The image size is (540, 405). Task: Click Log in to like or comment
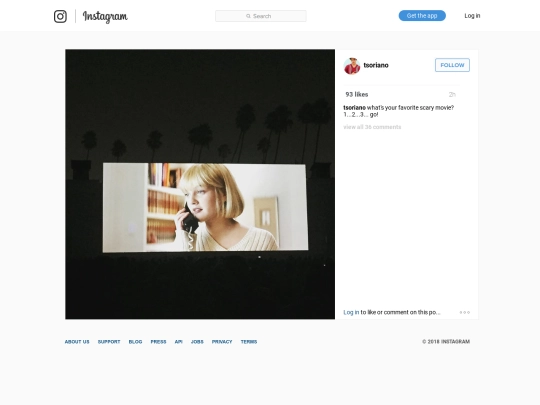click(x=351, y=312)
